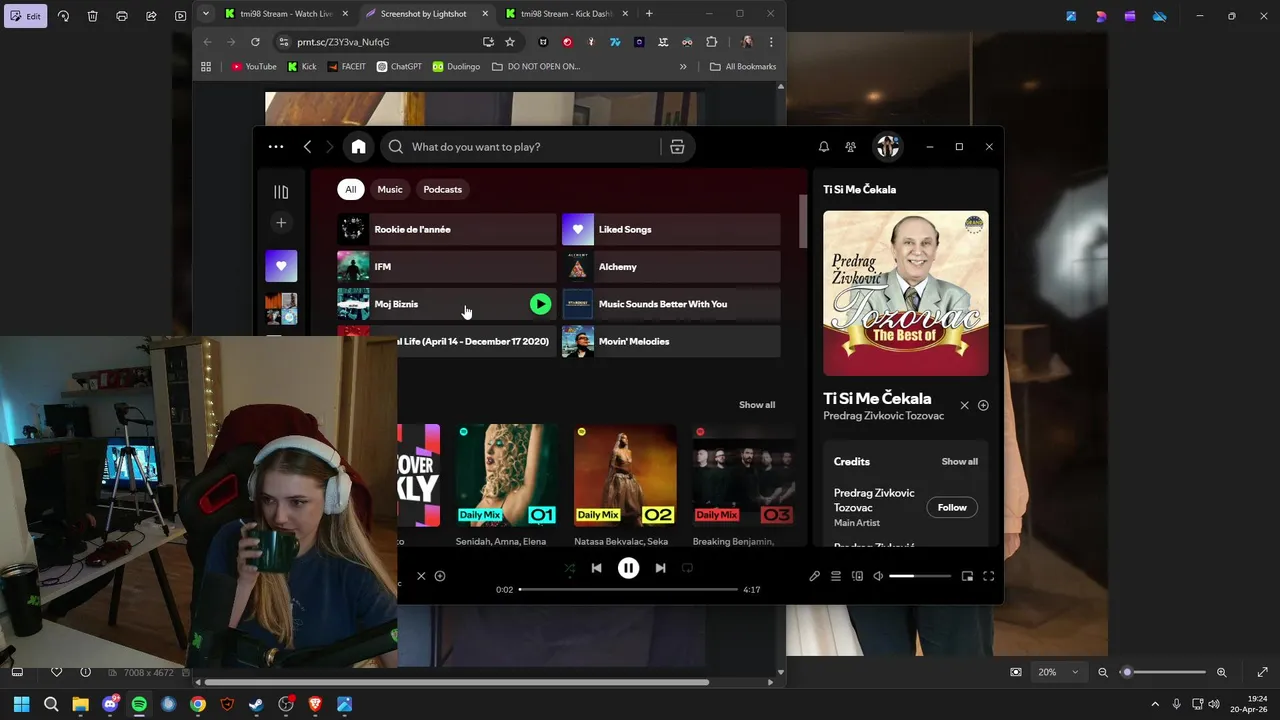Open Liked Songs from the Spotify sidebar
Image resolution: width=1280 pixels, height=720 pixels.
click(x=281, y=266)
